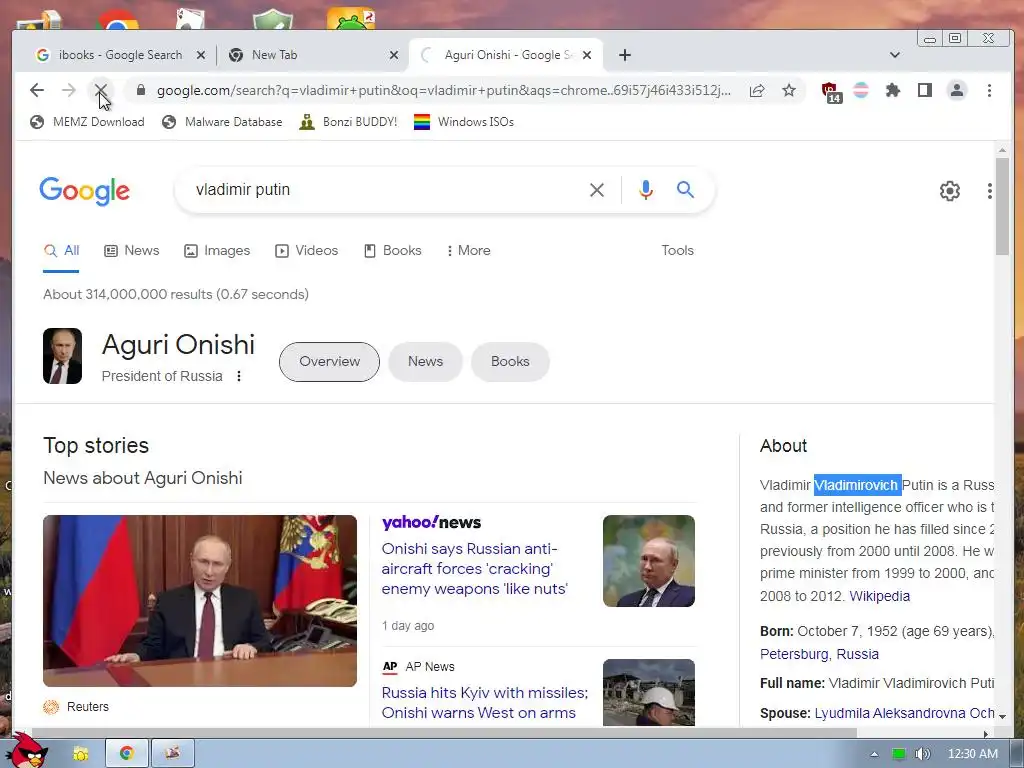The height and width of the screenshot is (768, 1024).
Task: Select the Books results tab
Action: tap(392, 251)
